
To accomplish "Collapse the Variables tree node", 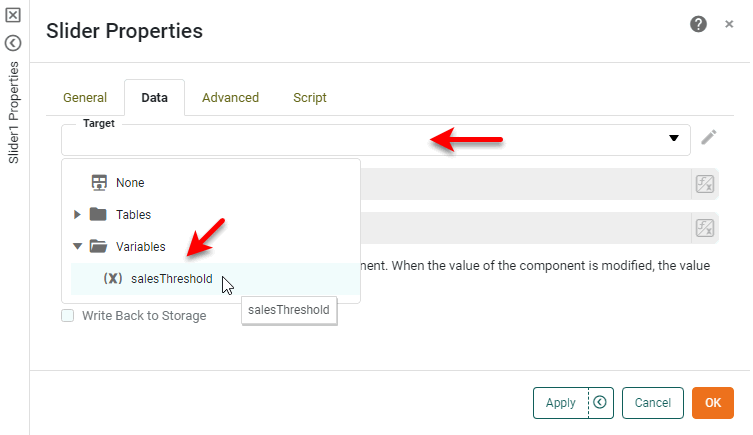I will pos(78,246).
